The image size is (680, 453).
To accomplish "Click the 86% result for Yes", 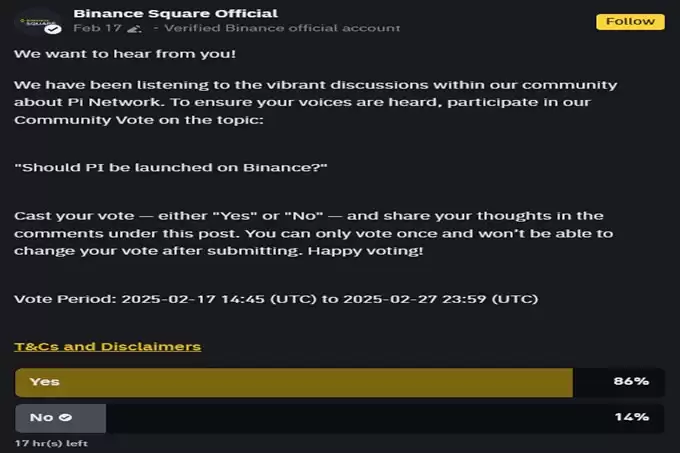I will pos(631,381).
